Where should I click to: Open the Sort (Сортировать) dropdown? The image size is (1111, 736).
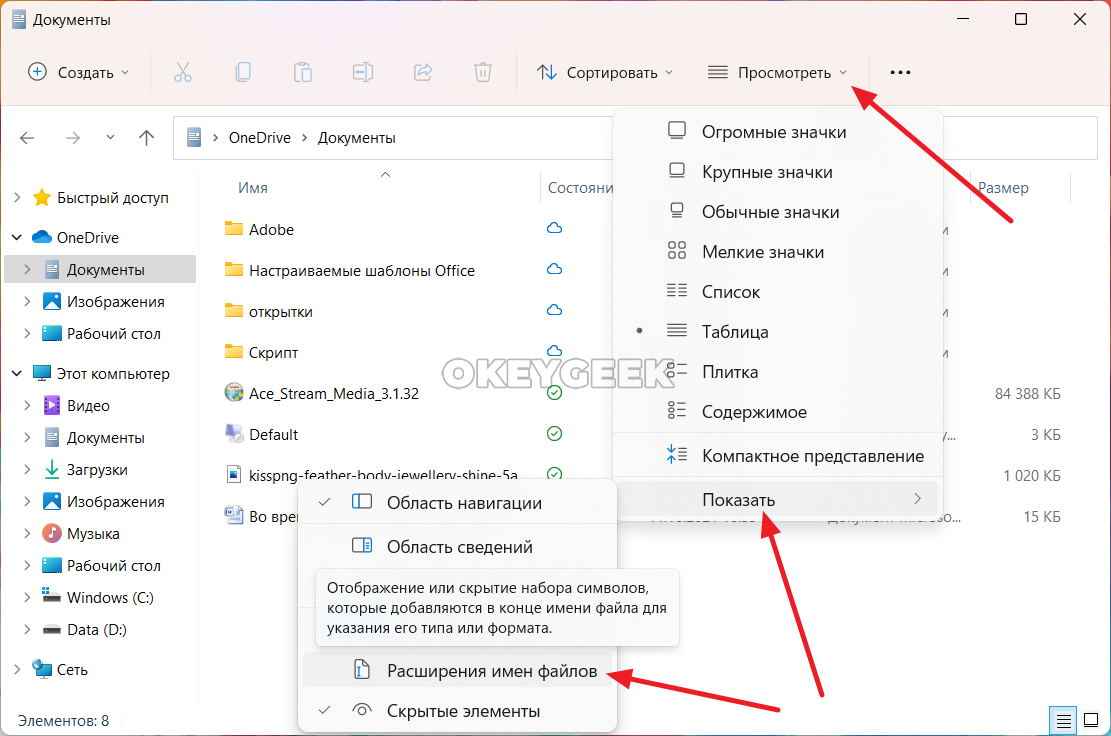(x=605, y=72)
